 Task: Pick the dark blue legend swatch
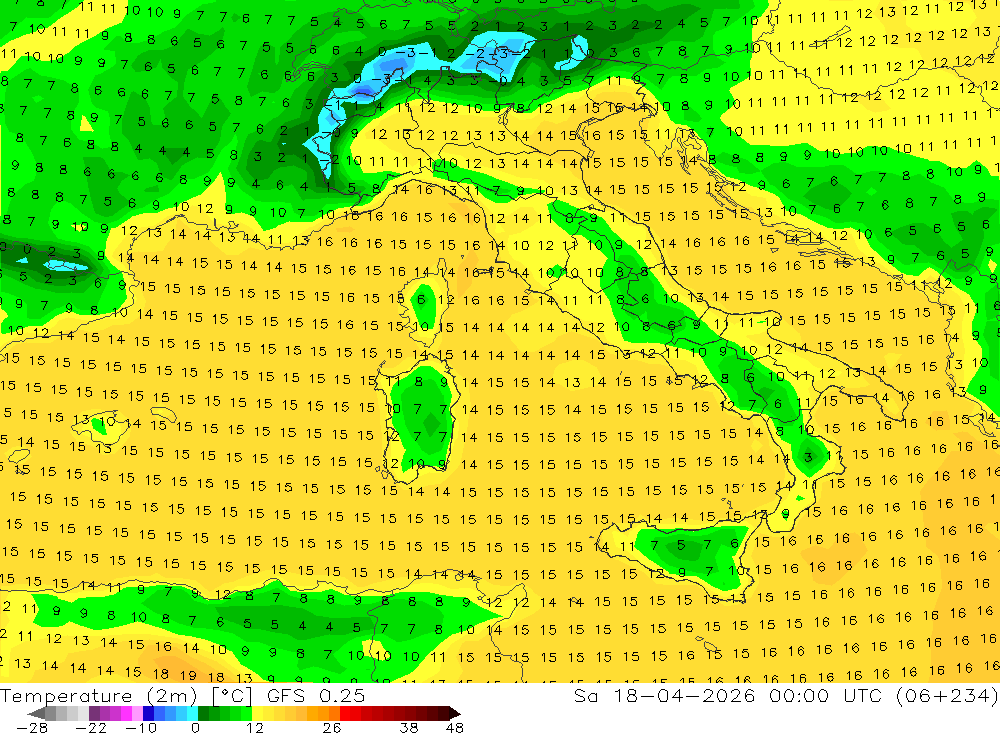click(148, 714)
